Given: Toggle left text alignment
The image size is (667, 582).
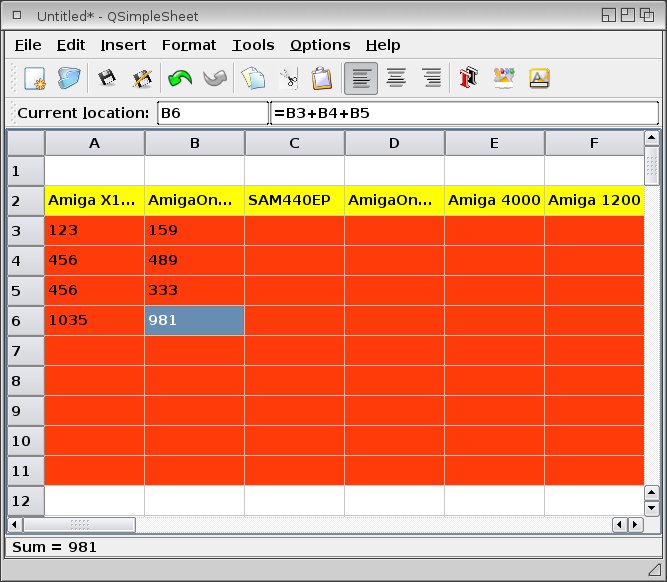Looking at the screenshot, I should click(361, 78).
